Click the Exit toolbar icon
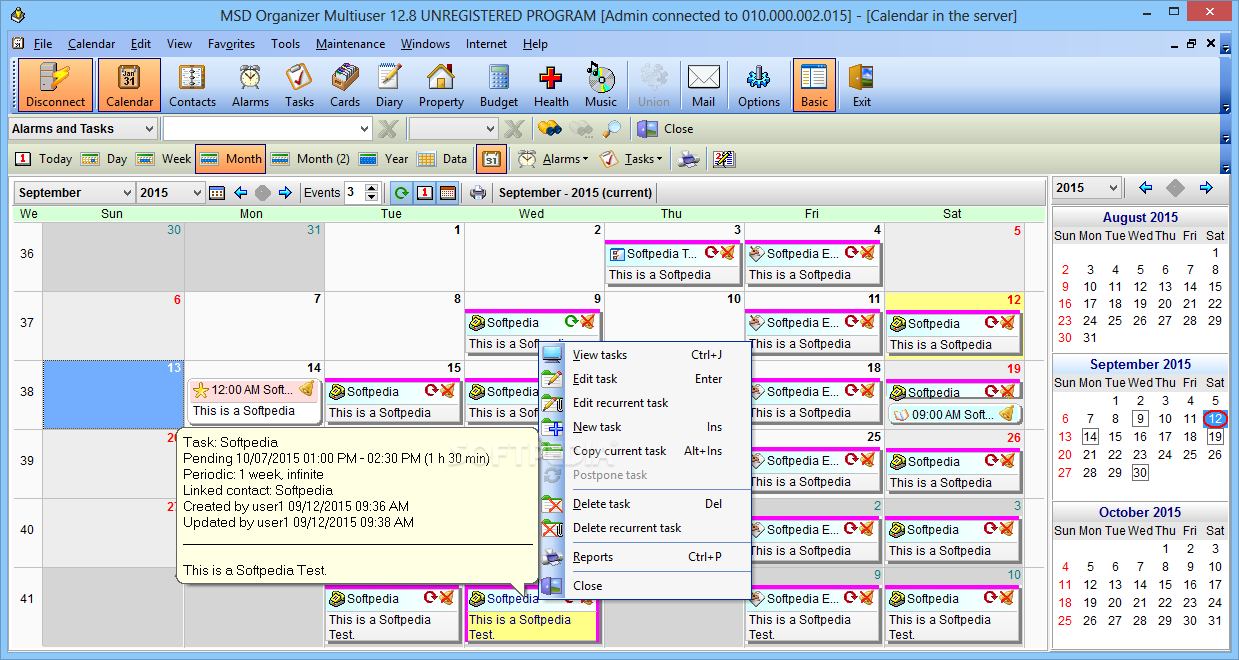Image resolution: width=1239 pixels, height=660 pixels. coord(861,85)
